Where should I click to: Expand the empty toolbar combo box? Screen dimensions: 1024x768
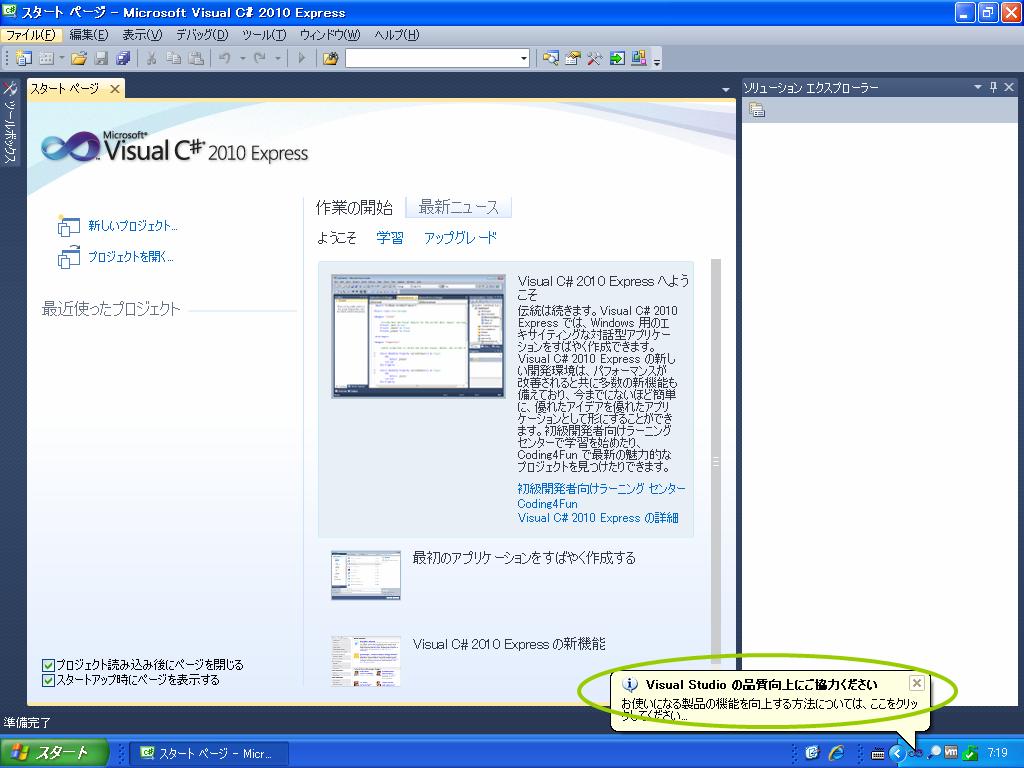point(523,58)
